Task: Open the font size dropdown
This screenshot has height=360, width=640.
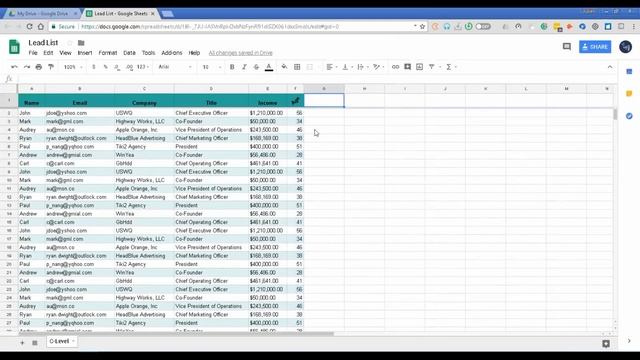Action: point(211,67)
